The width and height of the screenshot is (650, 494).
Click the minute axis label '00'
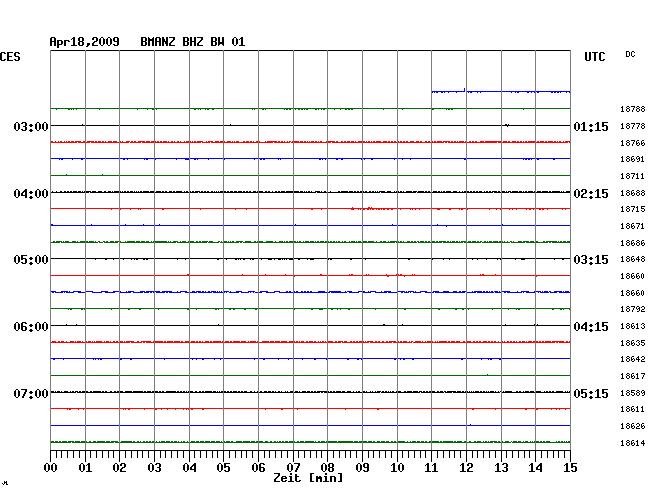pyautogui.click(x=51, y=468)
